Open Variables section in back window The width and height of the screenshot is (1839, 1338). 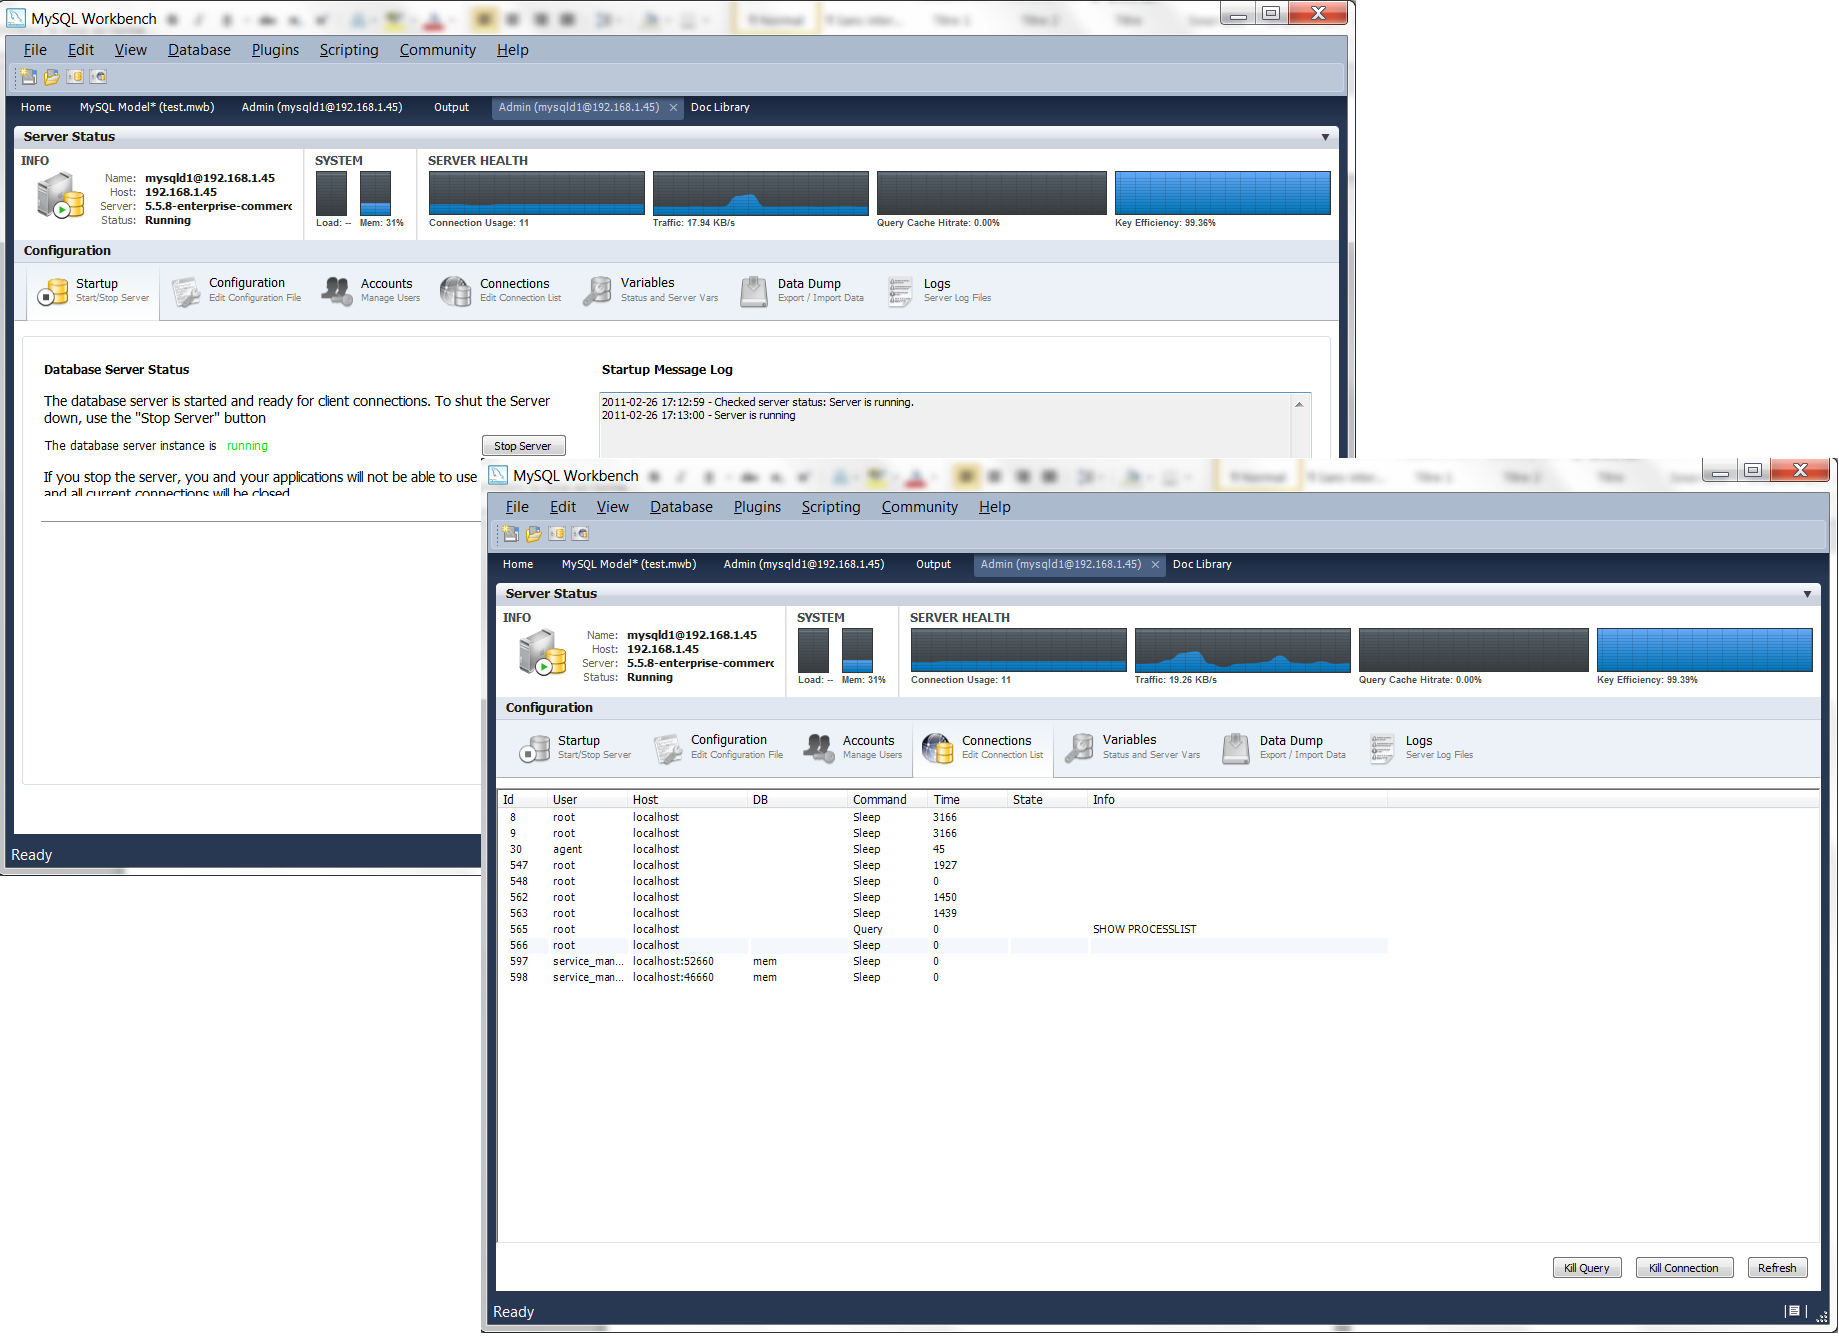click(x=651, y=291)
